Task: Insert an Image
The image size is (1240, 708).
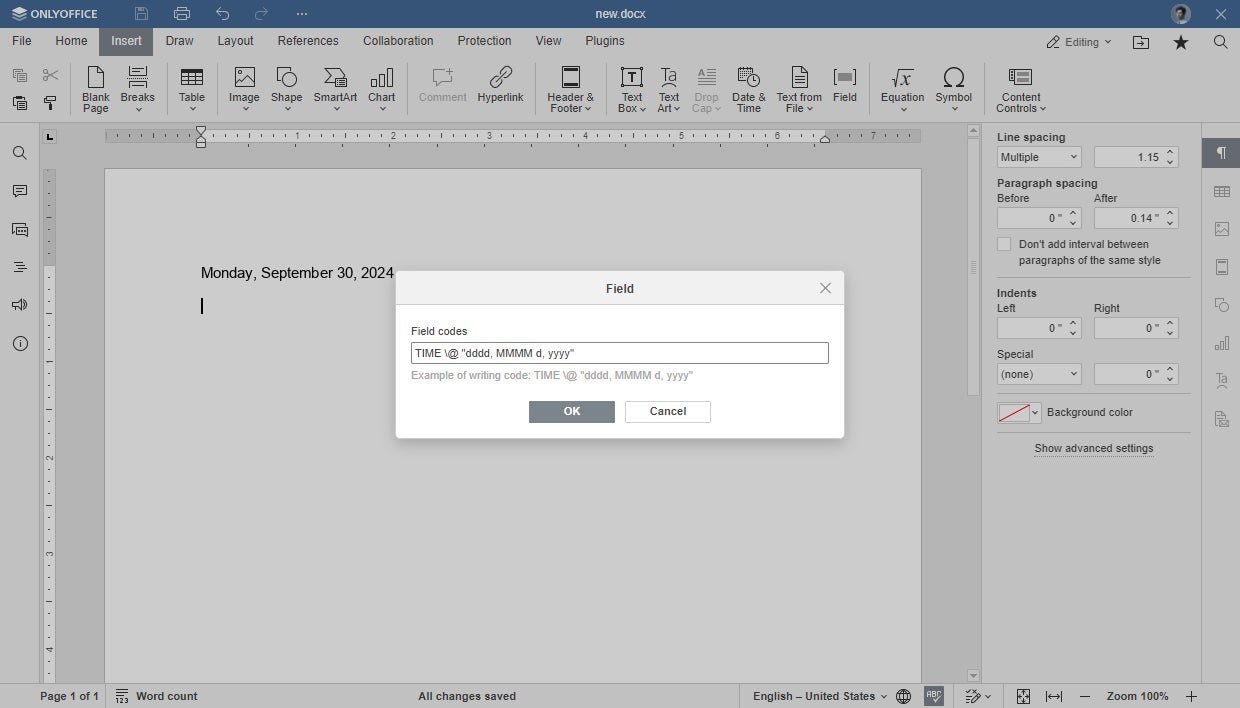Action: pyautogui.click(x=244, y=90)
